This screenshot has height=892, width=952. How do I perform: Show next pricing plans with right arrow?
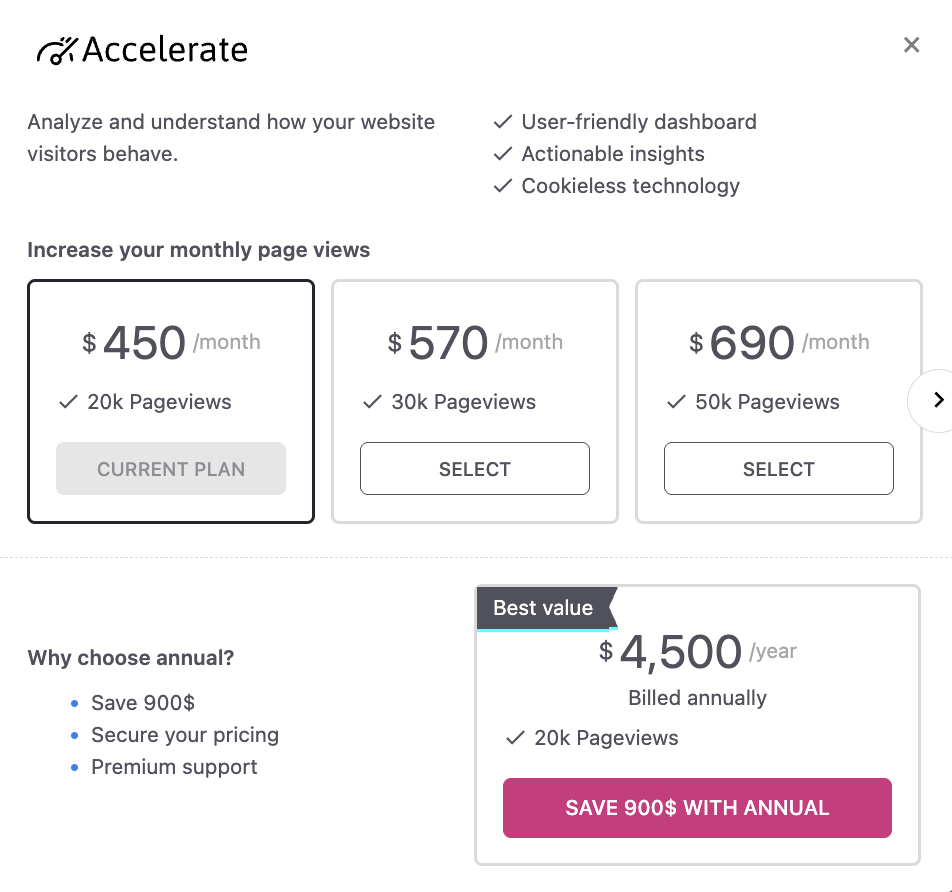click(937, 400)
